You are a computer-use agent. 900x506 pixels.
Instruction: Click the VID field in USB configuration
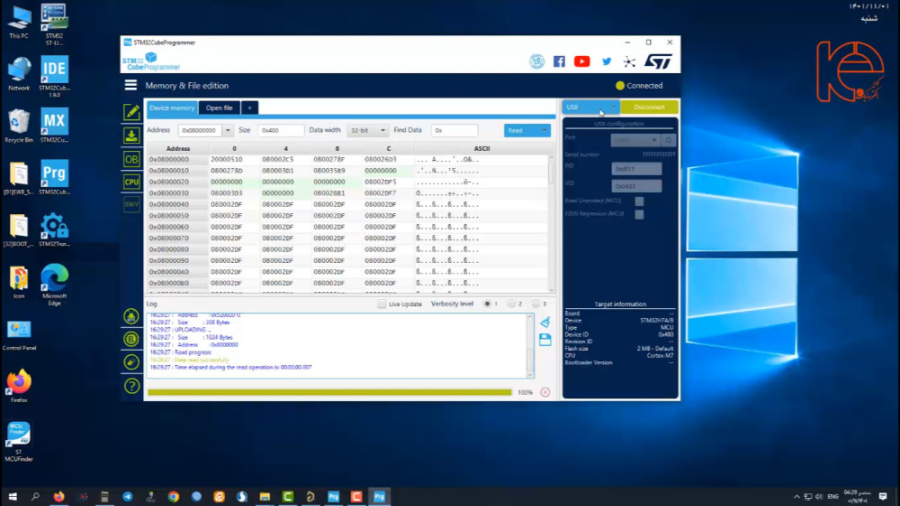click(x=637, y=186)
